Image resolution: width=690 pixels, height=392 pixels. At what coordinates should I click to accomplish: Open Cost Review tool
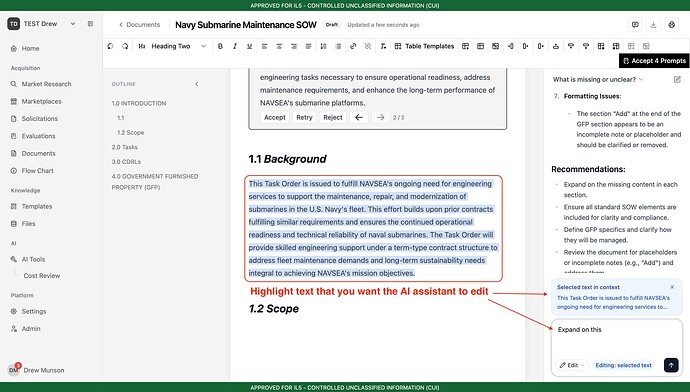(x=42, y=276)
